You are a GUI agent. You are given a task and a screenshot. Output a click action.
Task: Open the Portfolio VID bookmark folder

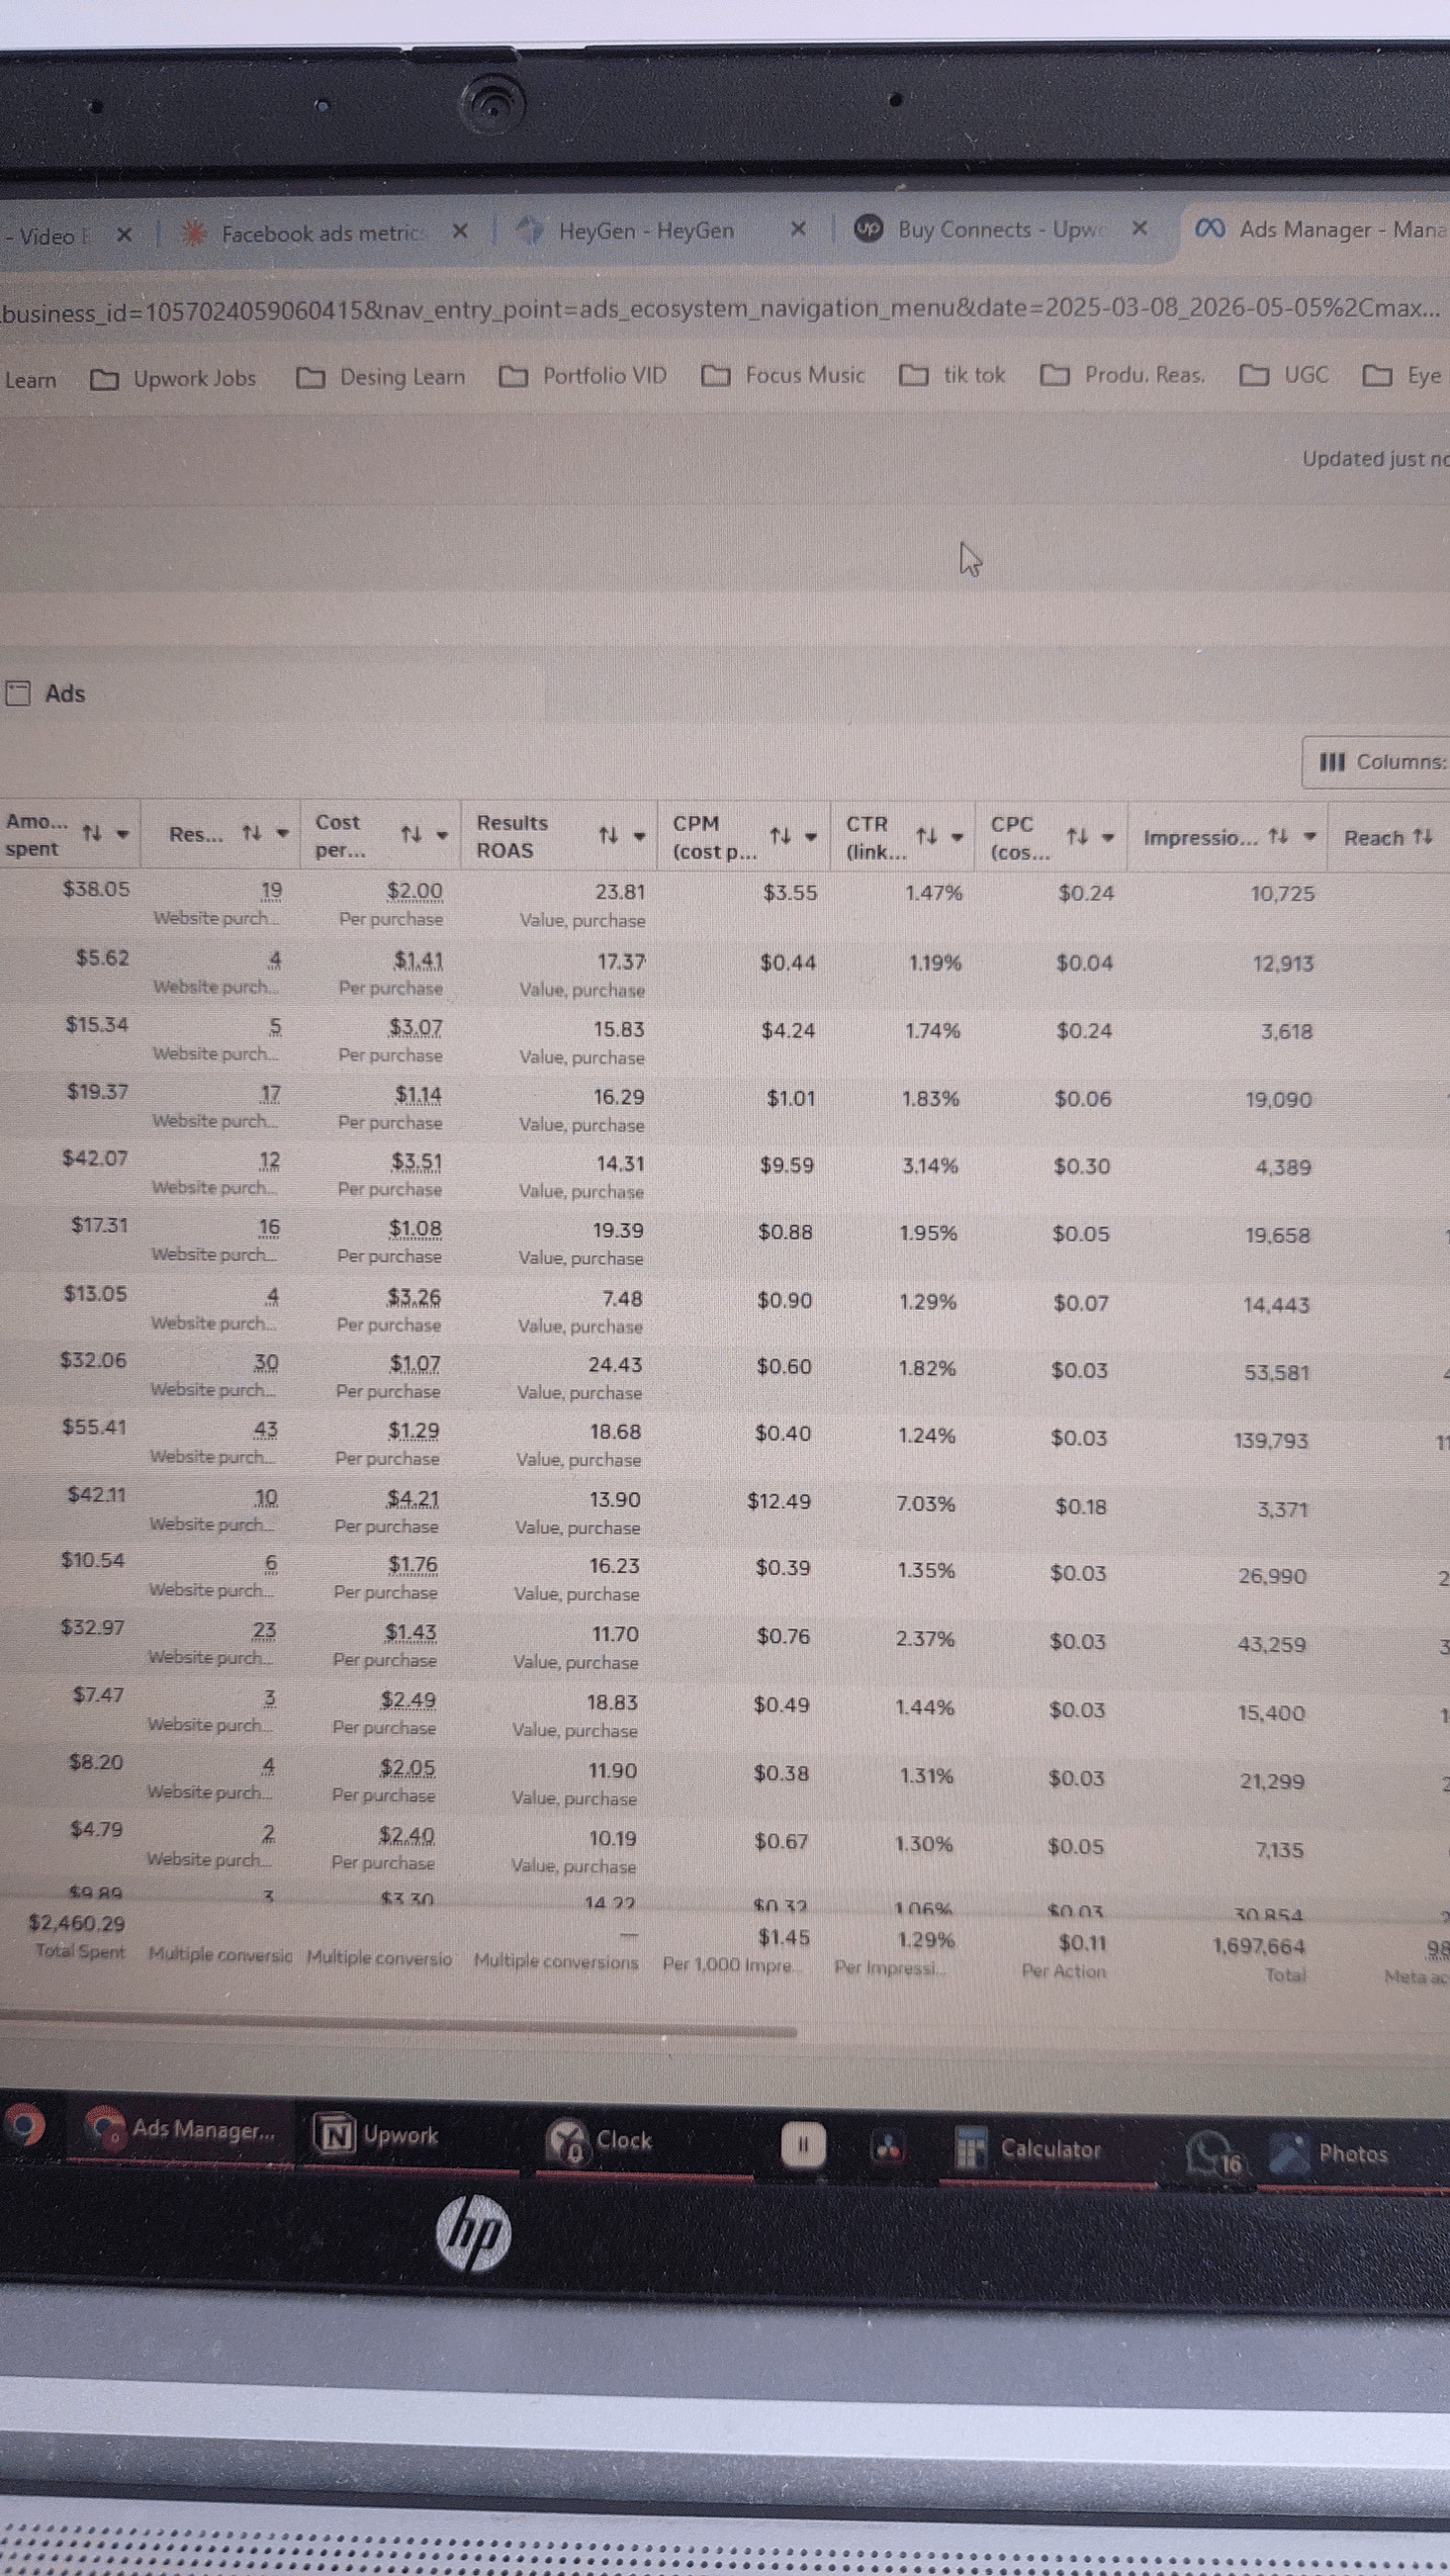point(583,376)
